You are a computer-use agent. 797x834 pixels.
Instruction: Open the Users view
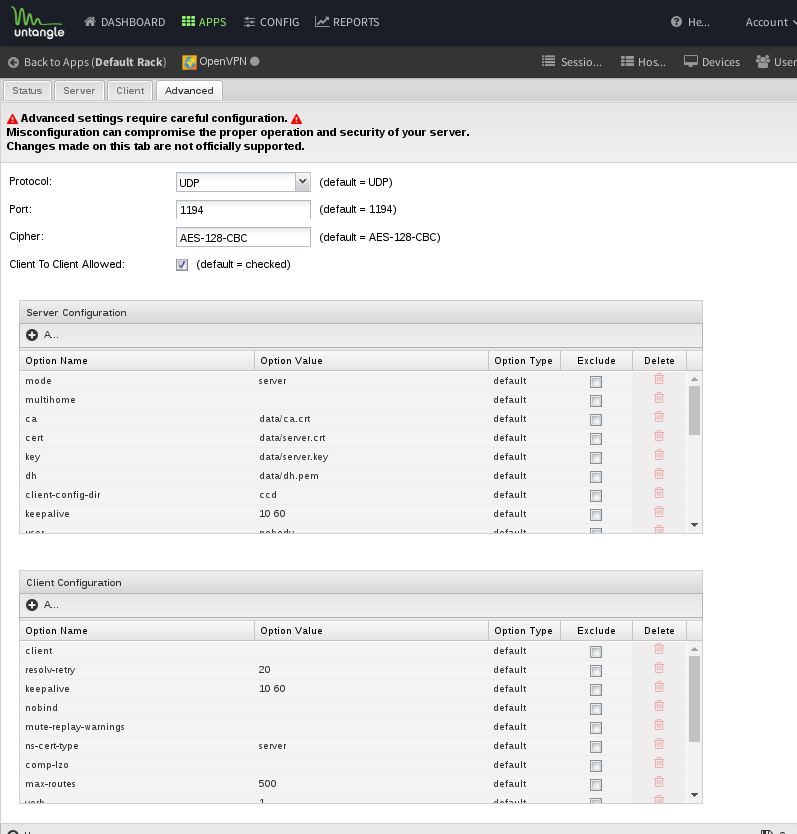(776, 62)
